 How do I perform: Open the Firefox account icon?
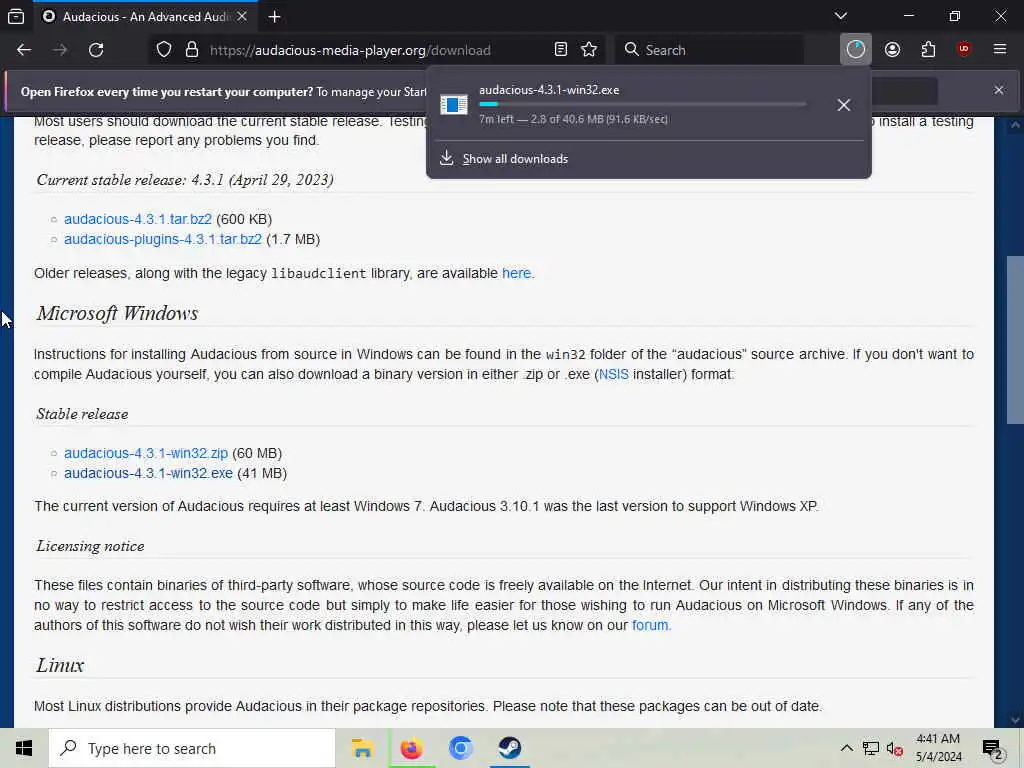click(x=892, y=50)
